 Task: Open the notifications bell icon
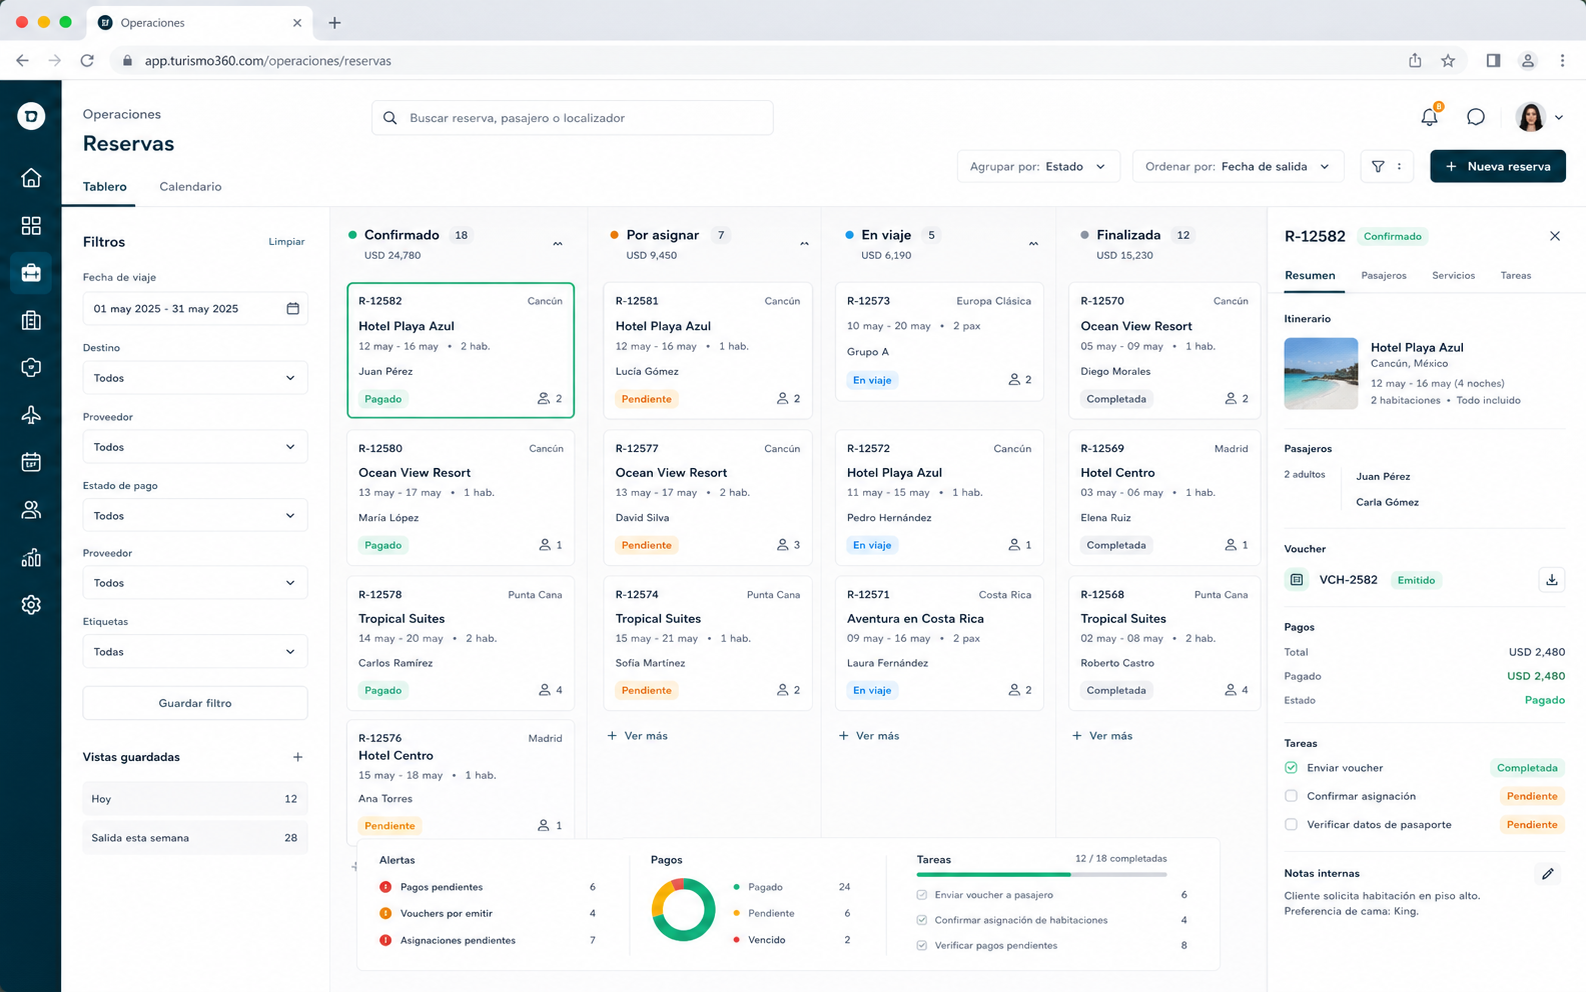pos(1429,117)
